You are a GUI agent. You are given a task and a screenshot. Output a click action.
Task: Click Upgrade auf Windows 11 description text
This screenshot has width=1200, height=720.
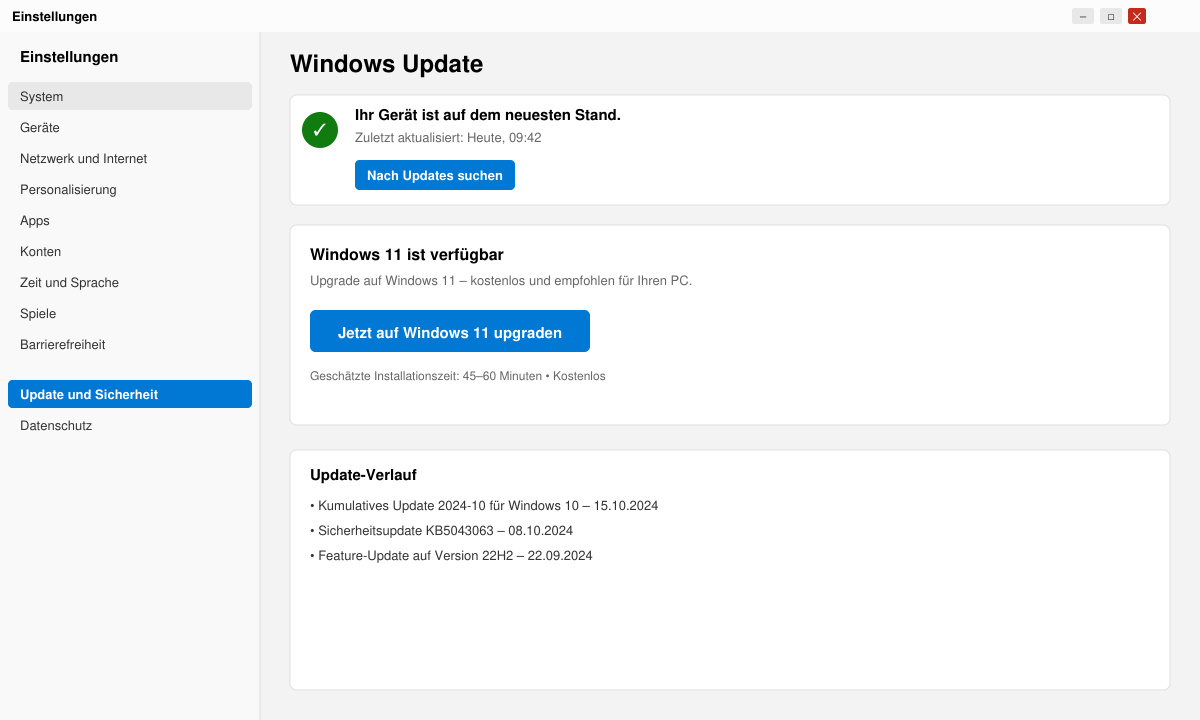tap(501, 281)
